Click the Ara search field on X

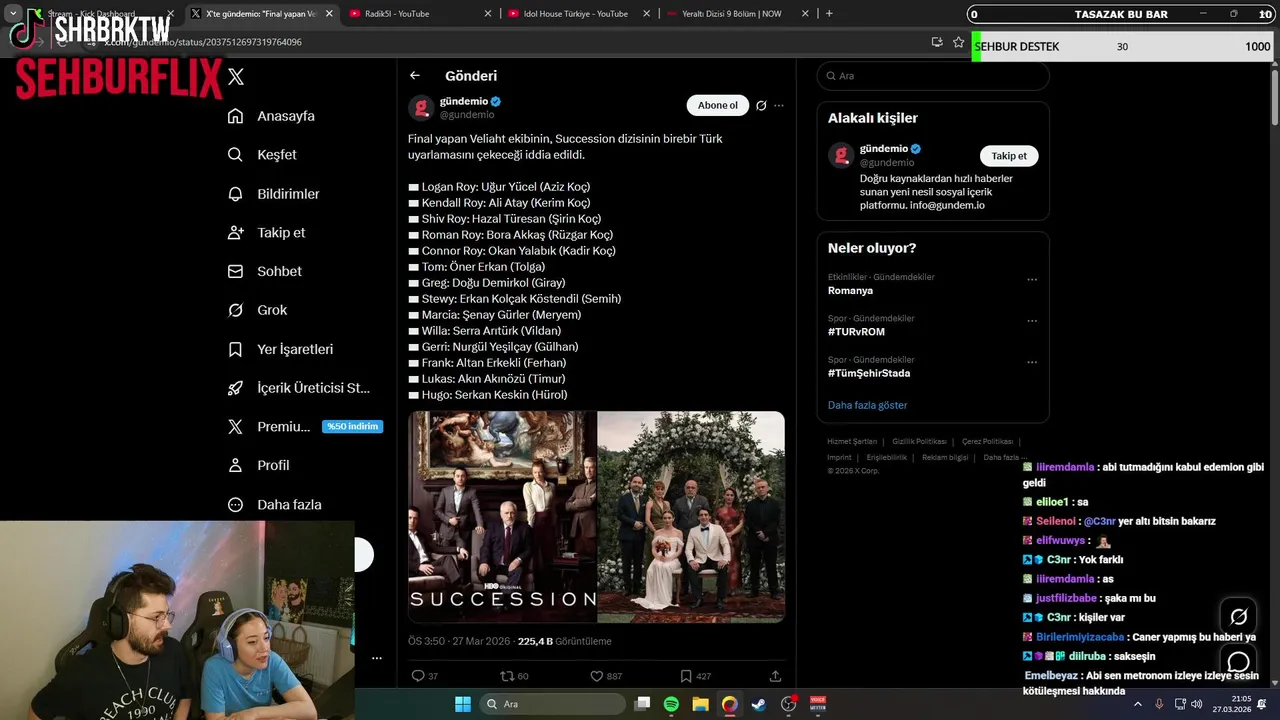[x=933, y=76]
